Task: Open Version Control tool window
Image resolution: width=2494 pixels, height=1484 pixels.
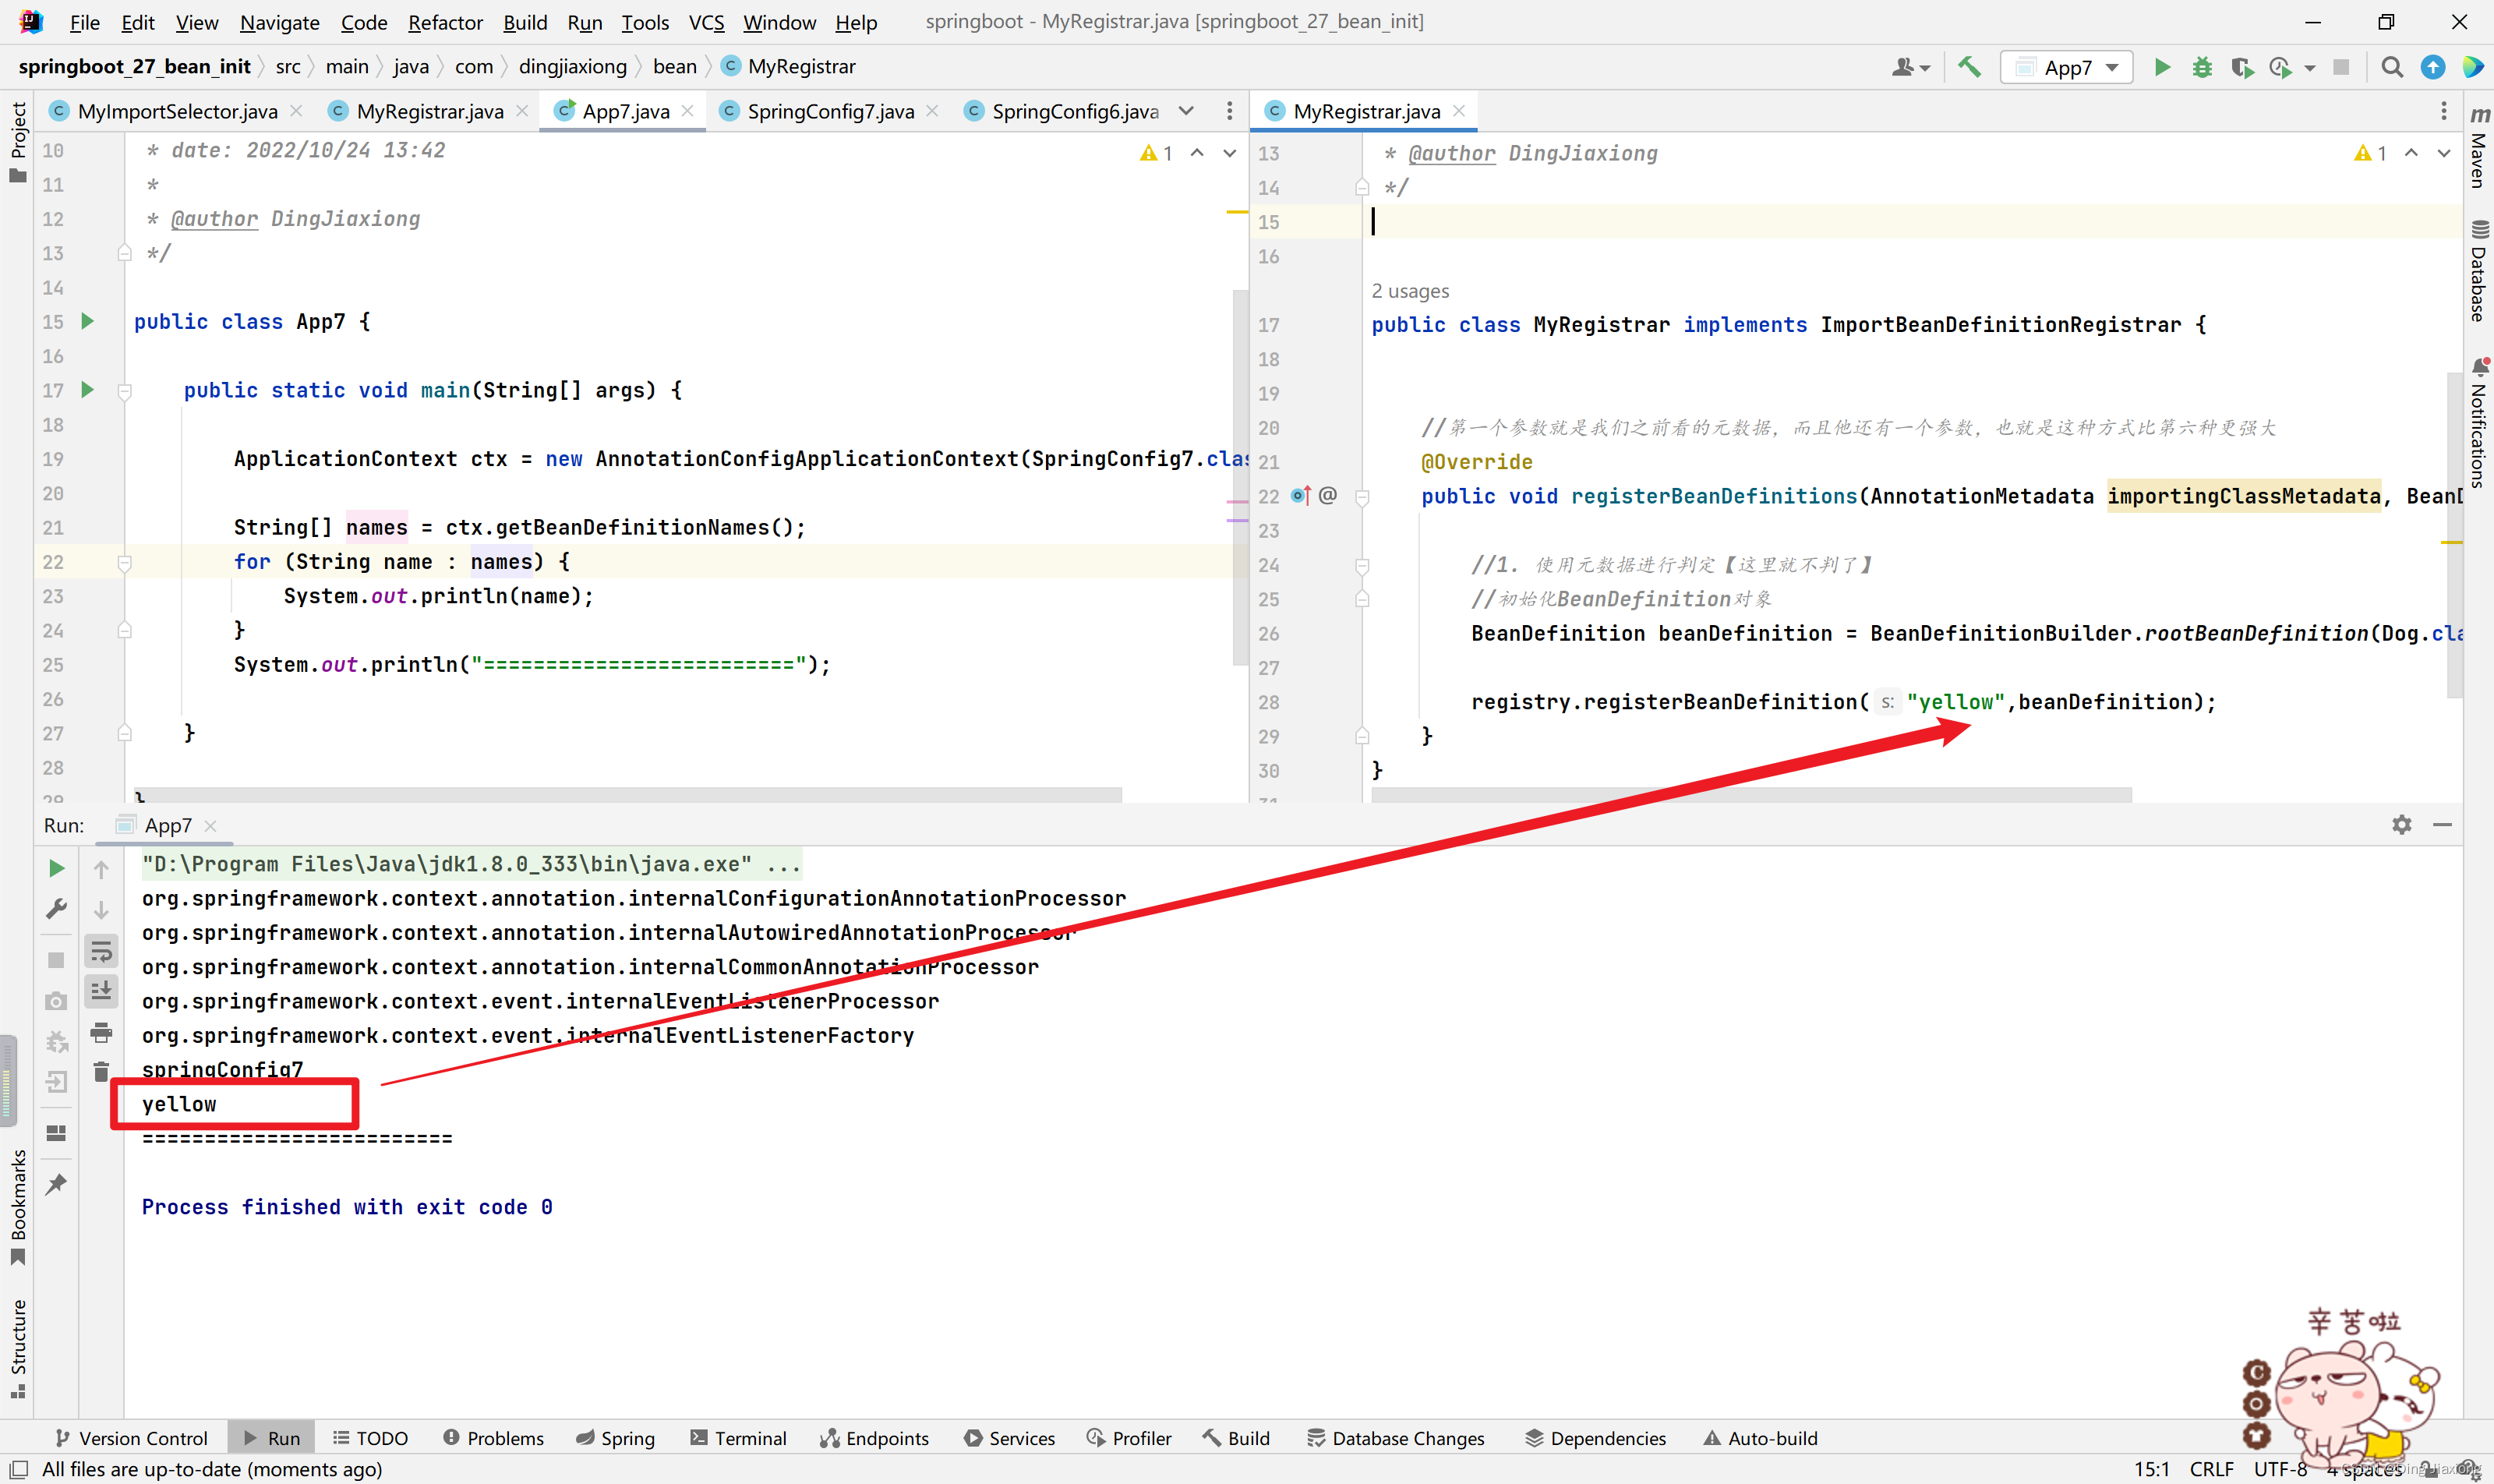Action: pyautogui.click(x=132, y=1438)
